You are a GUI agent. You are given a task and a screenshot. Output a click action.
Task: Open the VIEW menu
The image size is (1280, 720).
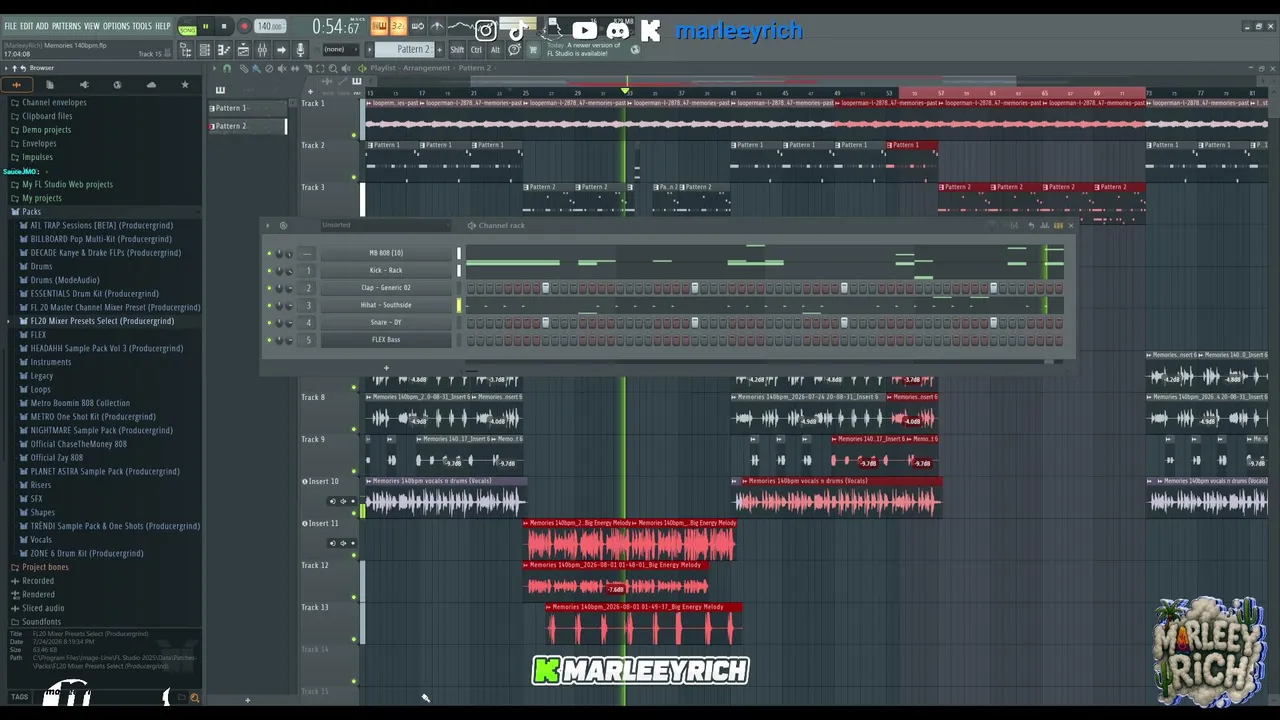(92, 26)
